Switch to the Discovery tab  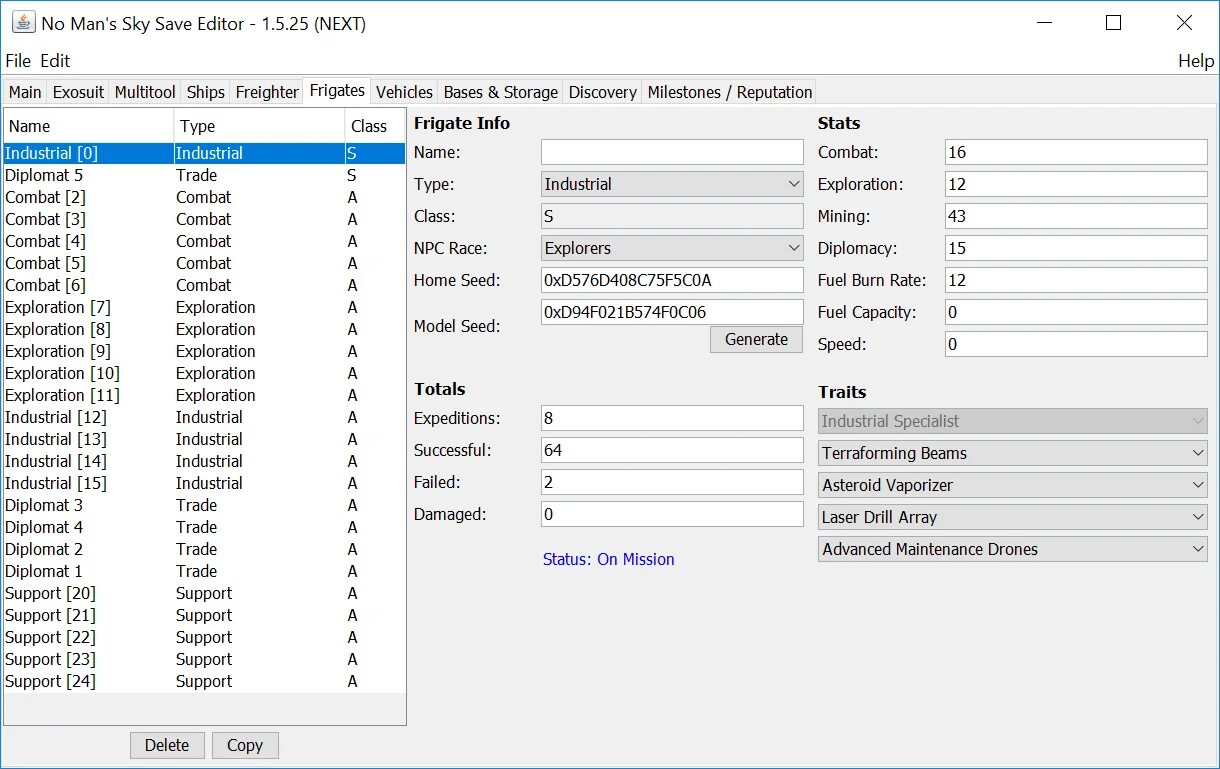(602, 92)
